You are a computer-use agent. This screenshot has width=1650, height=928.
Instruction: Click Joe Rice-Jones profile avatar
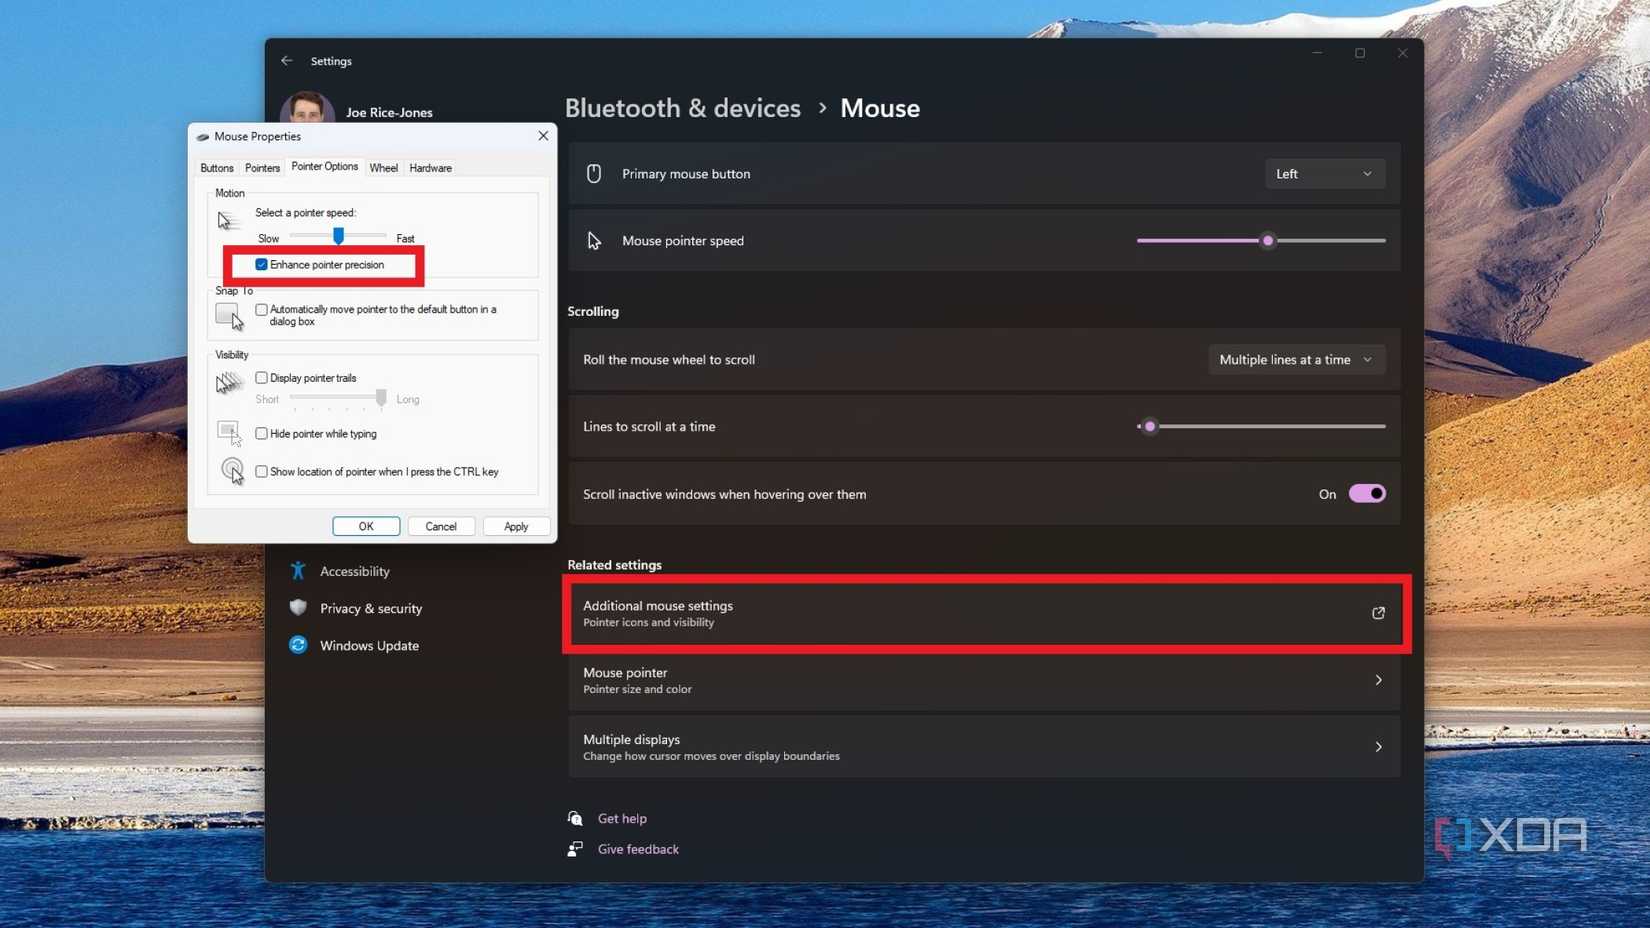coord(307,107)
